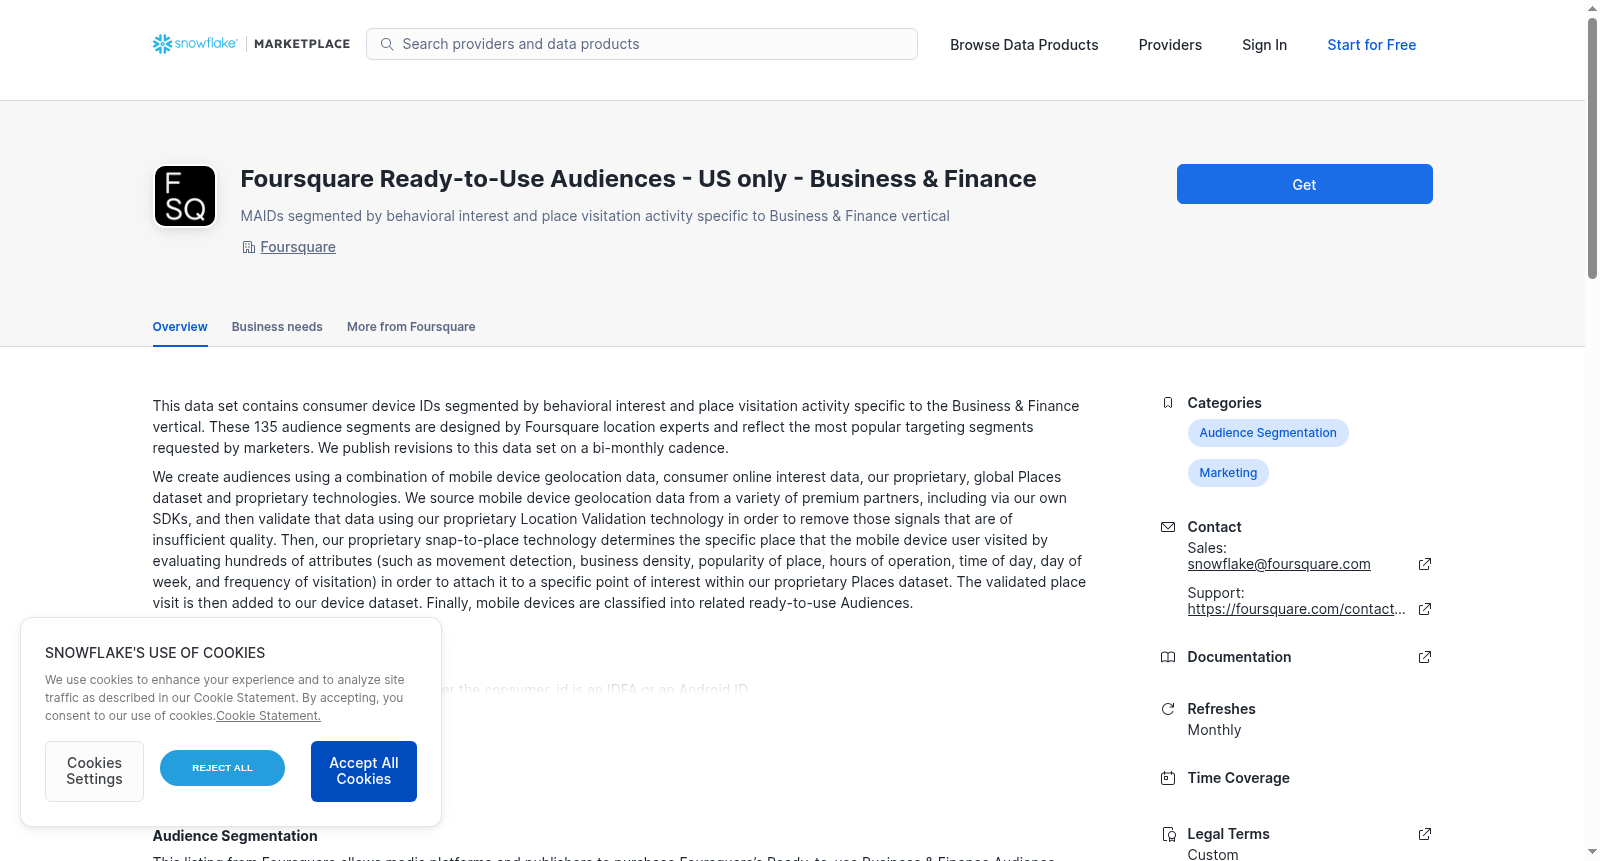Open the foursquare.com/contact support link
The width and height of the screenshot is (1600, 861).
(x=1296, y=609)
